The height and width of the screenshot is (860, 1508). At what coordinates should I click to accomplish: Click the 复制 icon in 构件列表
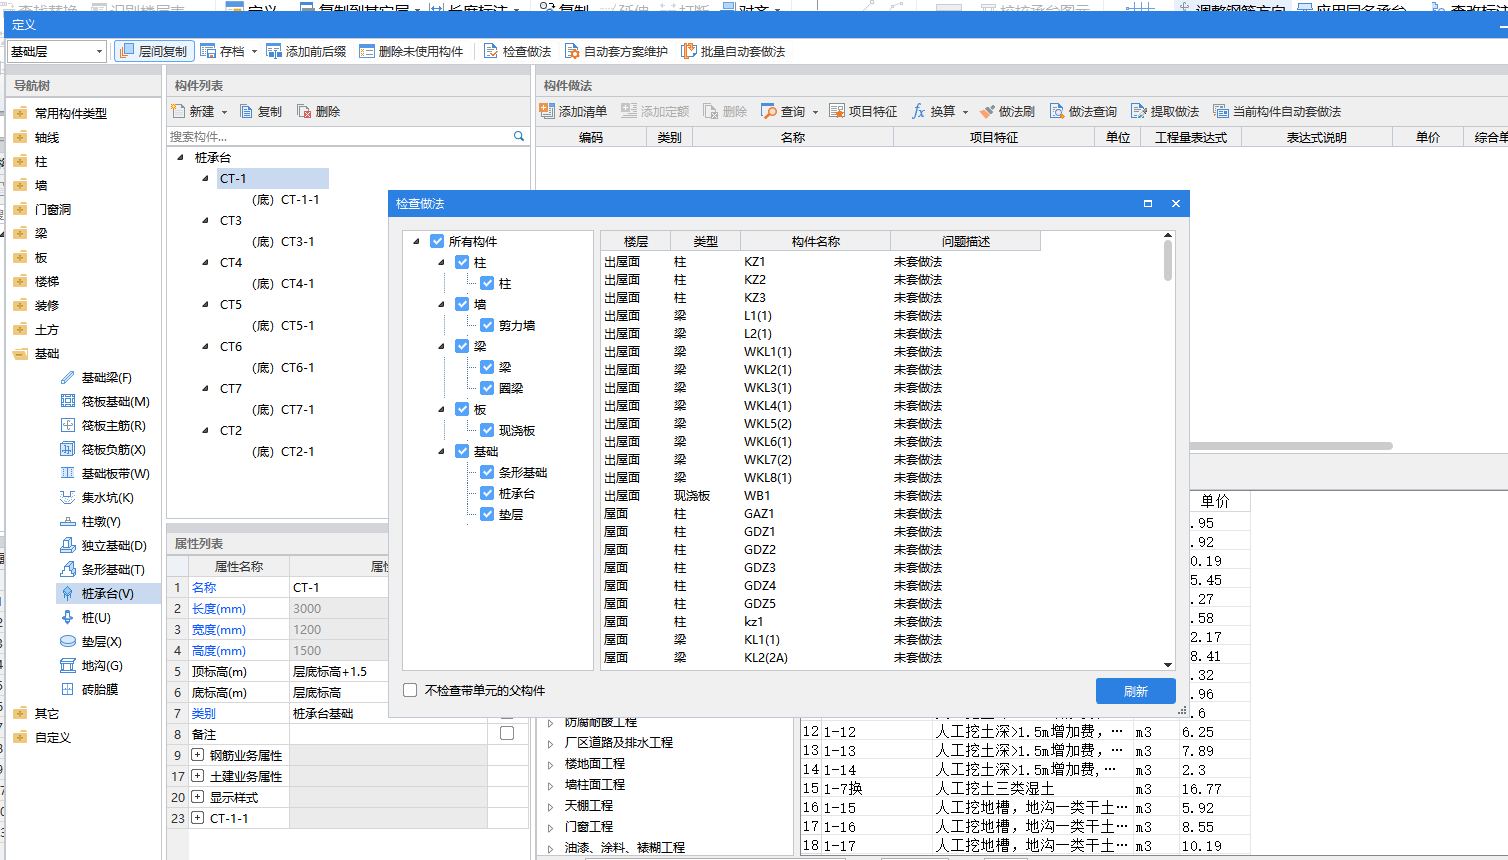(x=246, y=111)
